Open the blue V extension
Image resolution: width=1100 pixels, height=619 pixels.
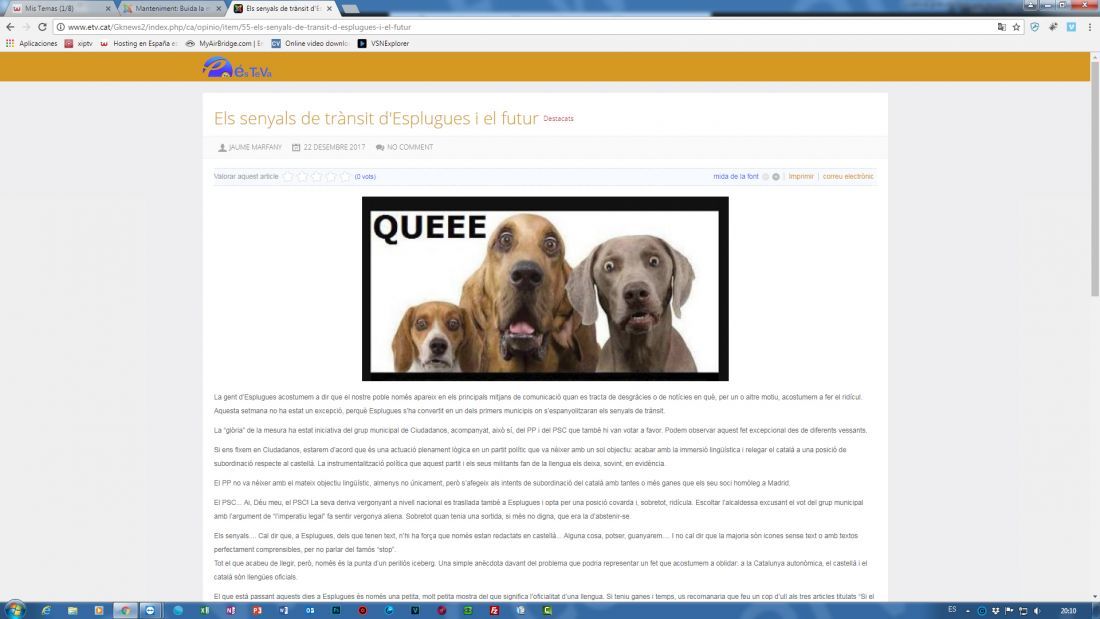click(x=1071, y=27)
